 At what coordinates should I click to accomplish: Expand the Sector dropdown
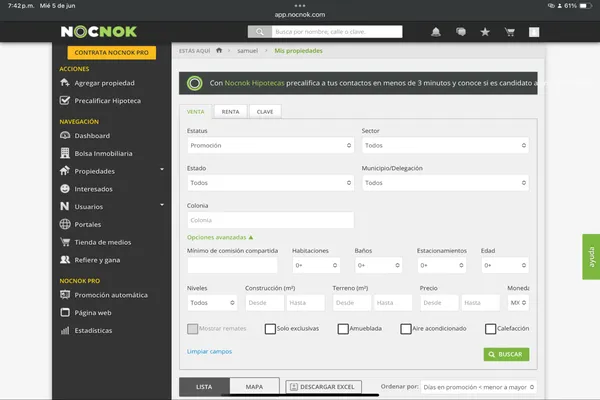(444, 145)
